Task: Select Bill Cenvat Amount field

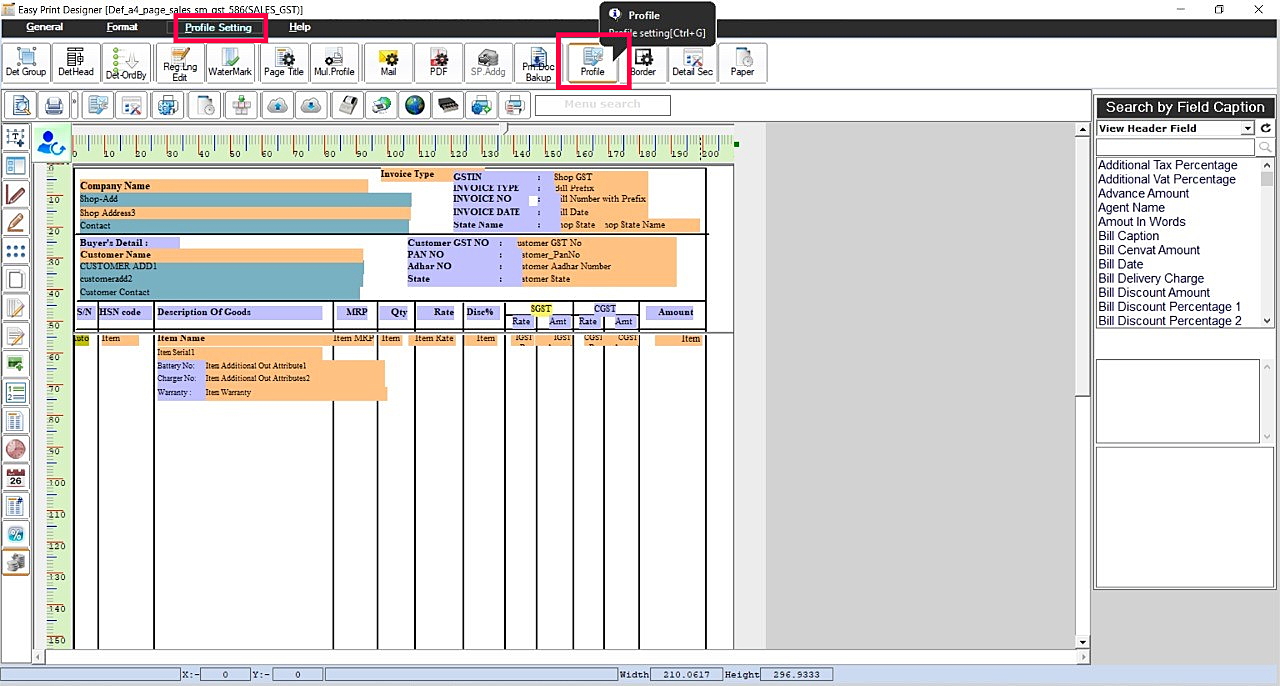Action: pos(1149,250)
